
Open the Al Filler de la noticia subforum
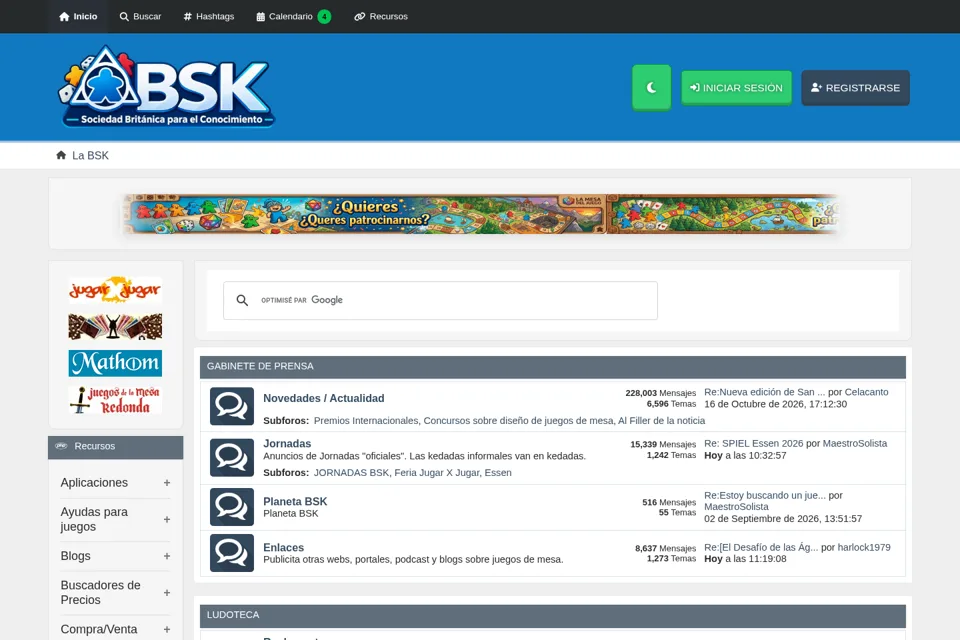(x=661, y=421)
